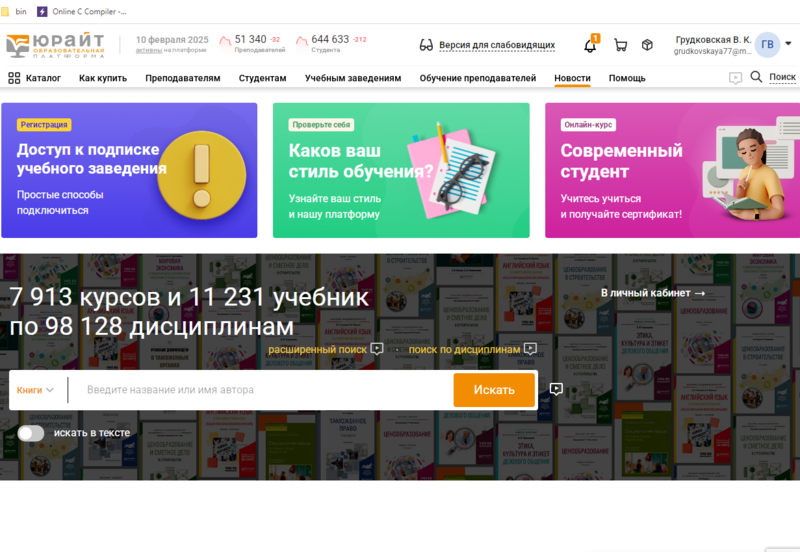The width and height of the screenshot is (800, 552).
Task: Open the shopping cart icon
Action: (620, 45)
